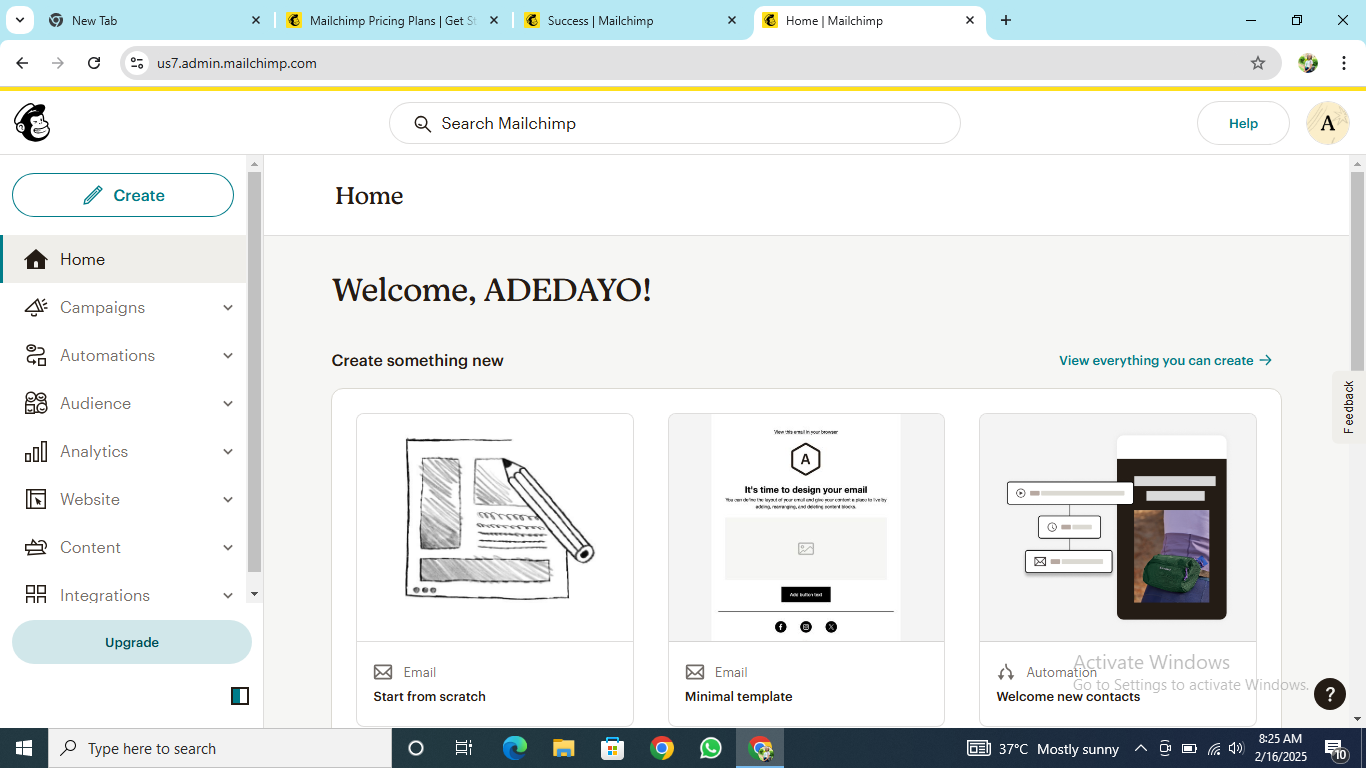The width and height of the screenshot is (1366, 768).
Task: Collapse the sidebar with the panel icon
Action: 240,696
